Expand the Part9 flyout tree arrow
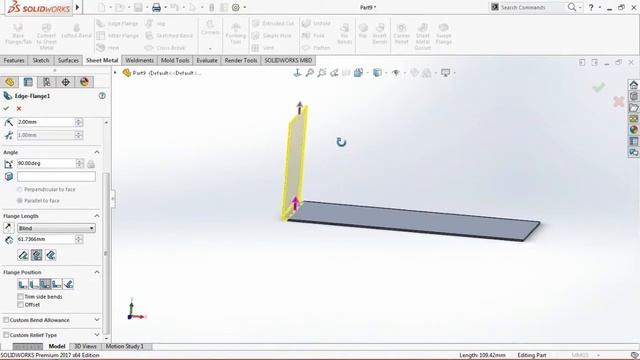Screen dimensions: 640x360 [116, 73]
